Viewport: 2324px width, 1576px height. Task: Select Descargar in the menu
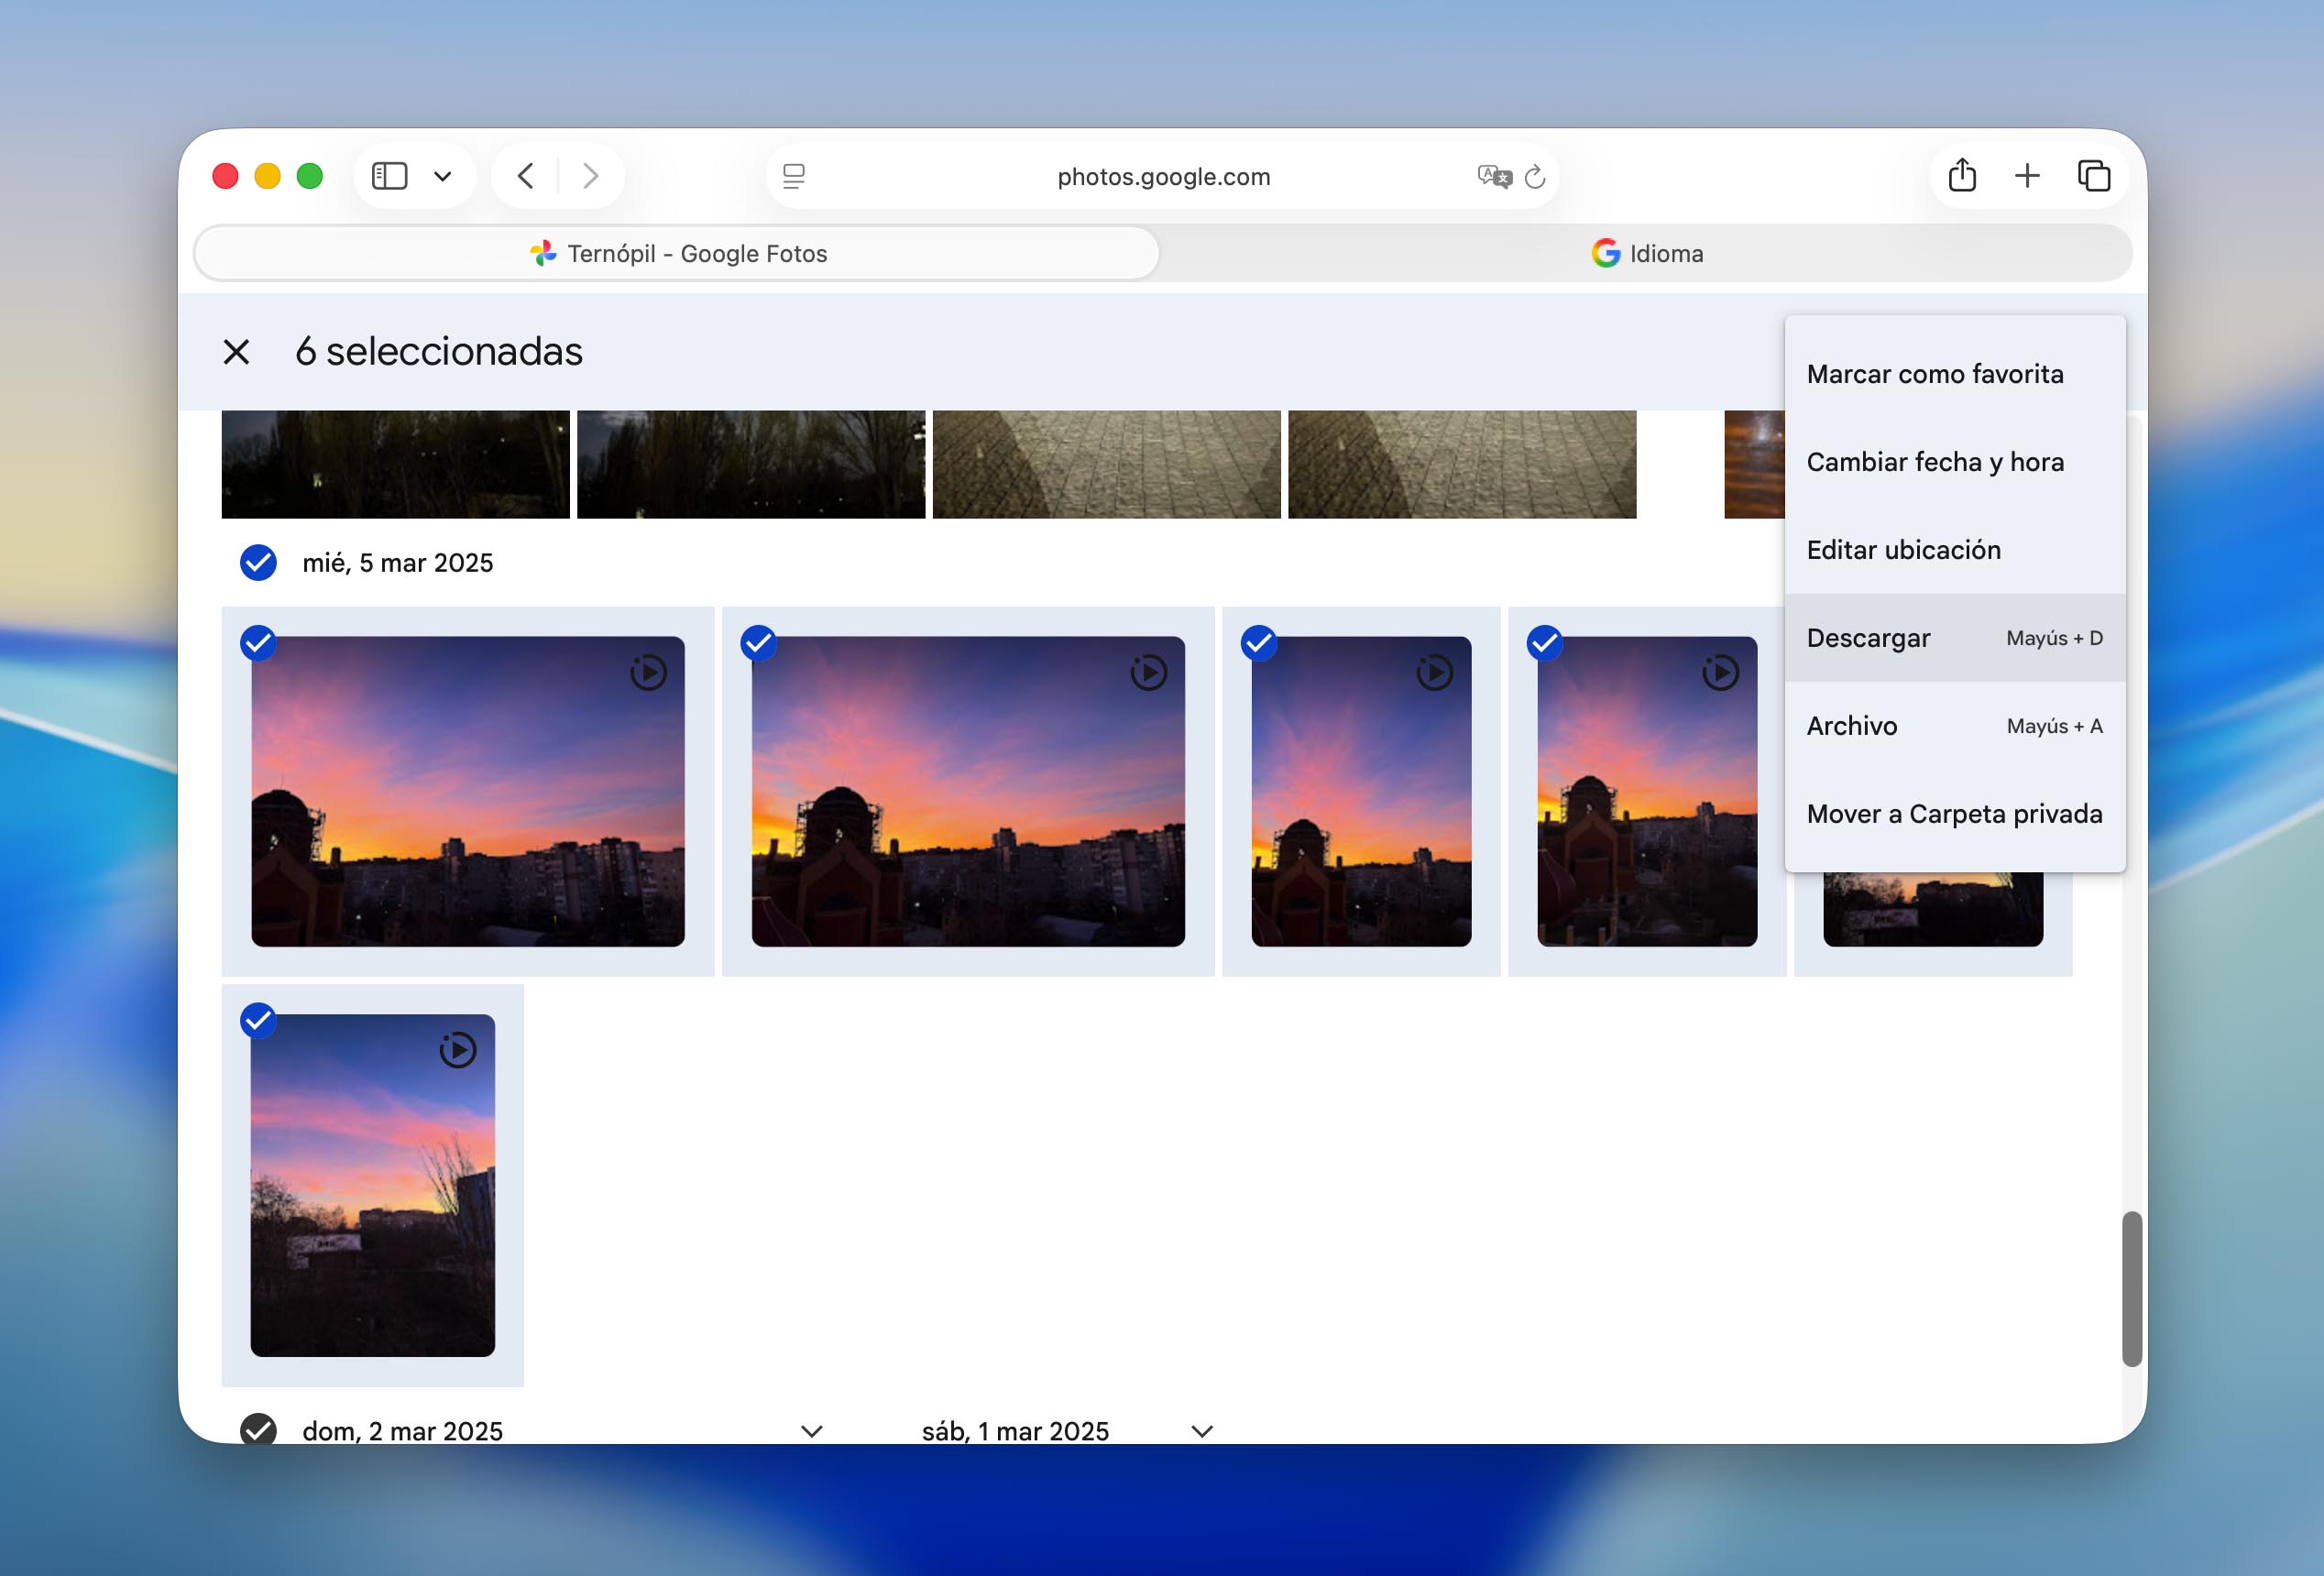pyautogui.click(x=1955, y=638)
